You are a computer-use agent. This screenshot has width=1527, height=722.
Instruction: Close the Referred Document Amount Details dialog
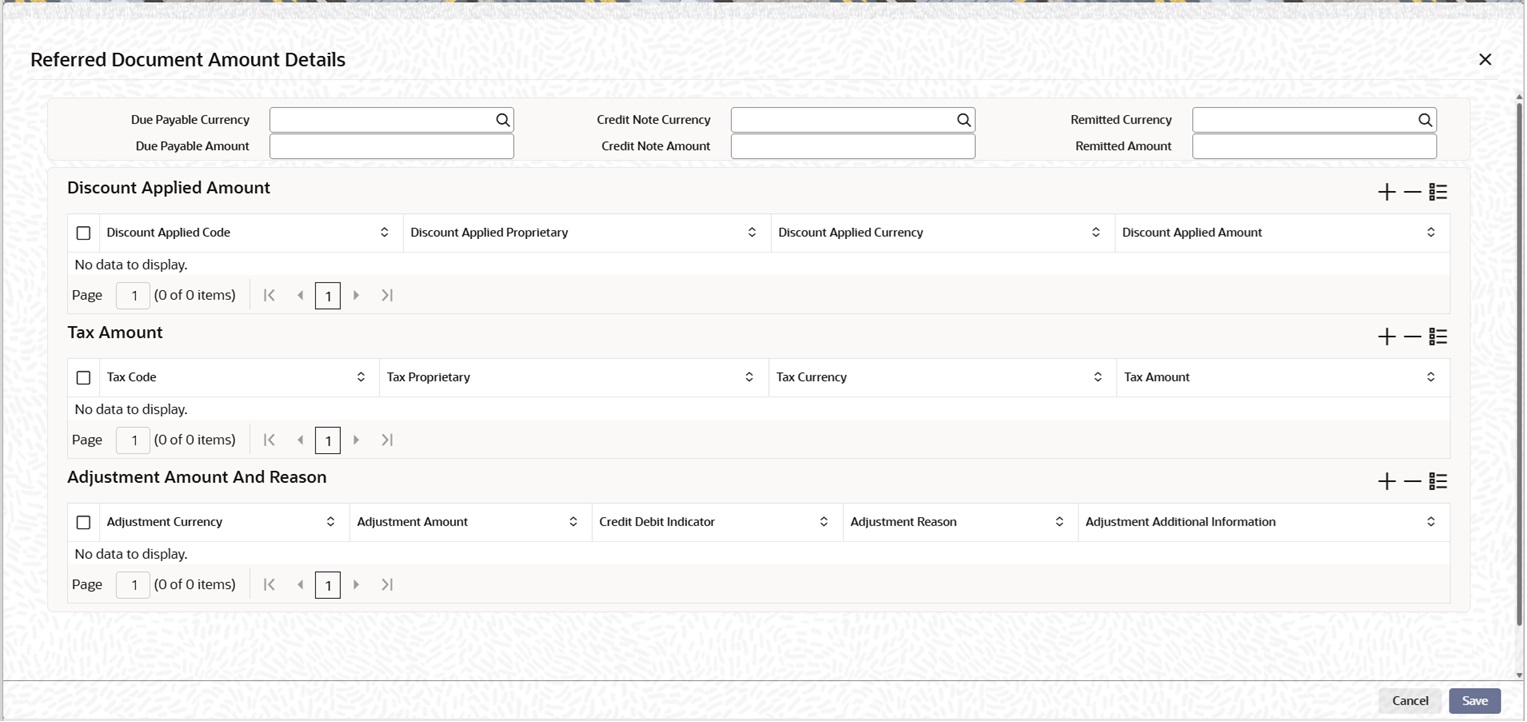1485,60
